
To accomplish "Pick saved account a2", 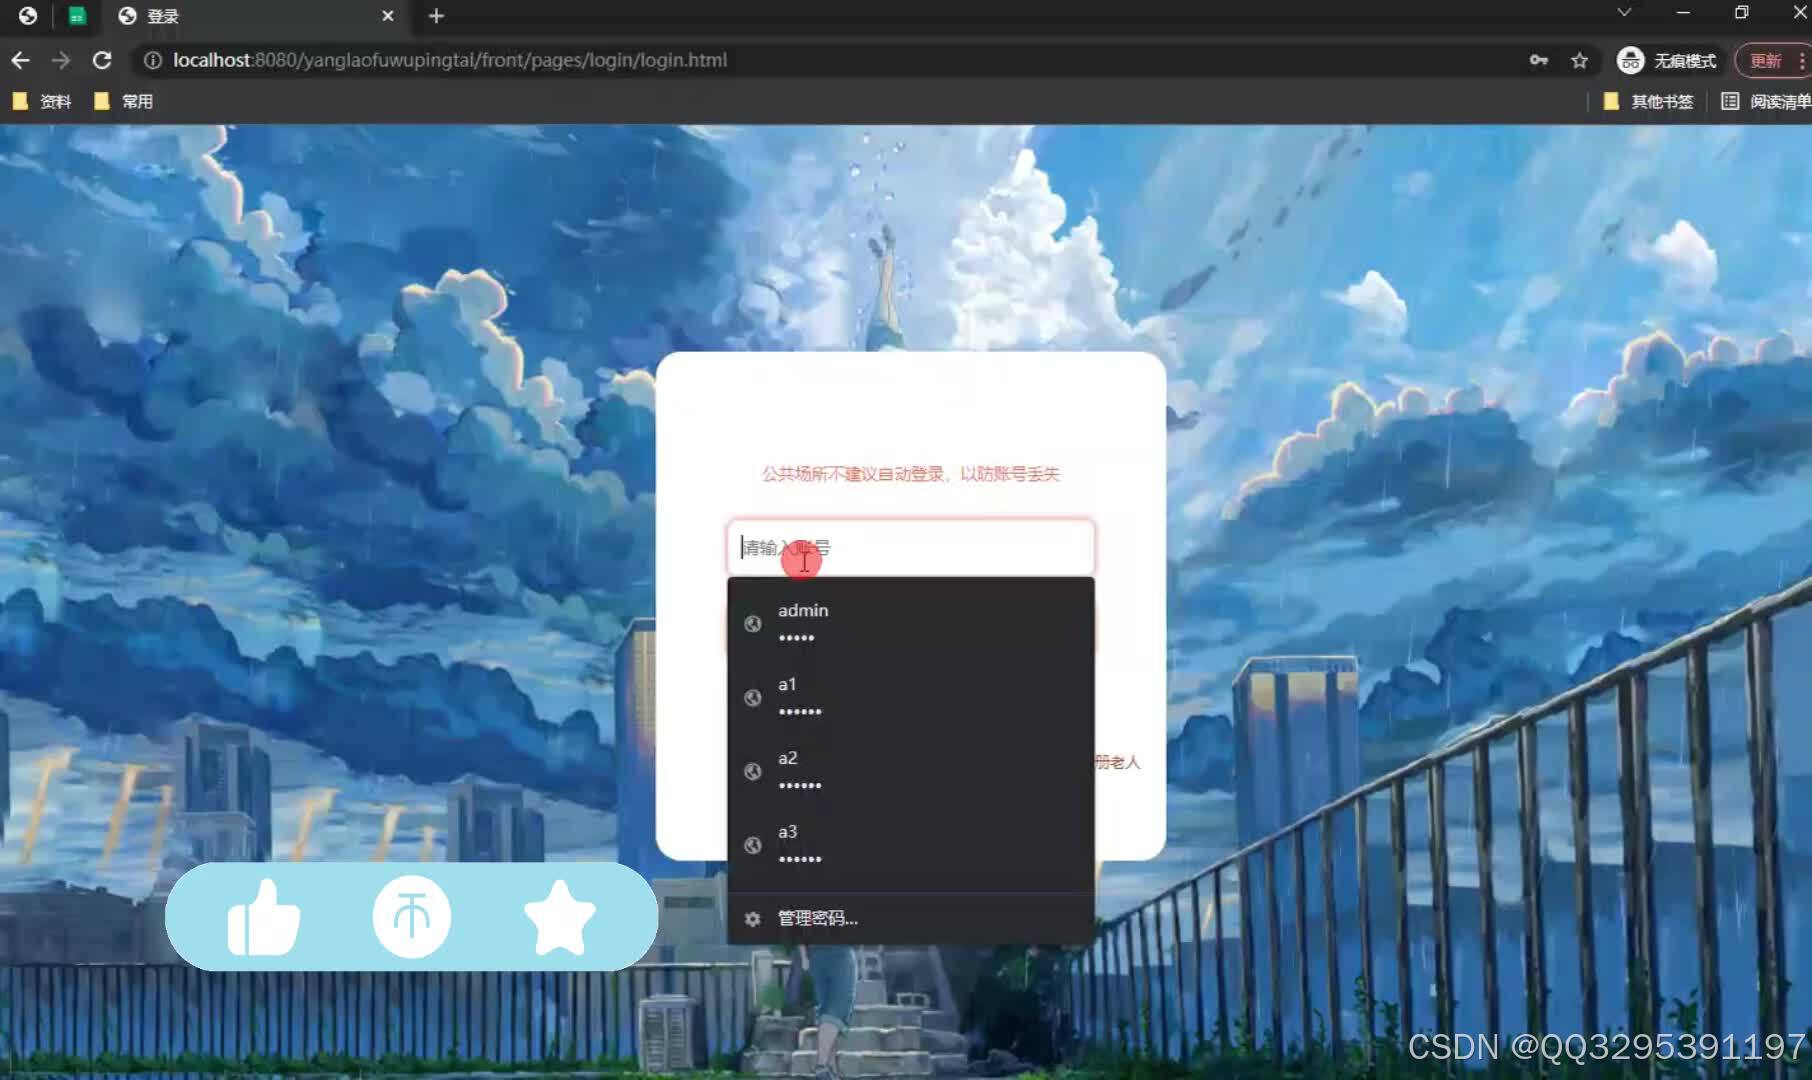I will tap(910, 771).
